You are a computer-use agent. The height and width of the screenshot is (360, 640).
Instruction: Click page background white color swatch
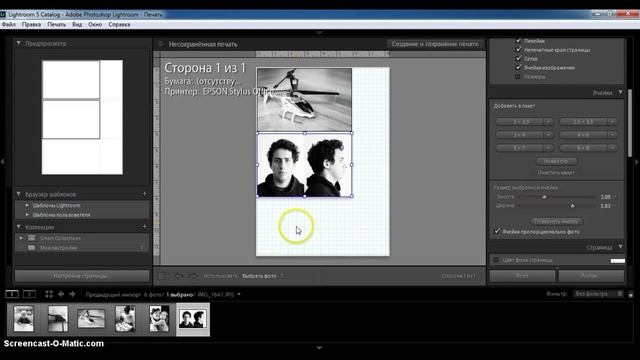click(618, 260)
